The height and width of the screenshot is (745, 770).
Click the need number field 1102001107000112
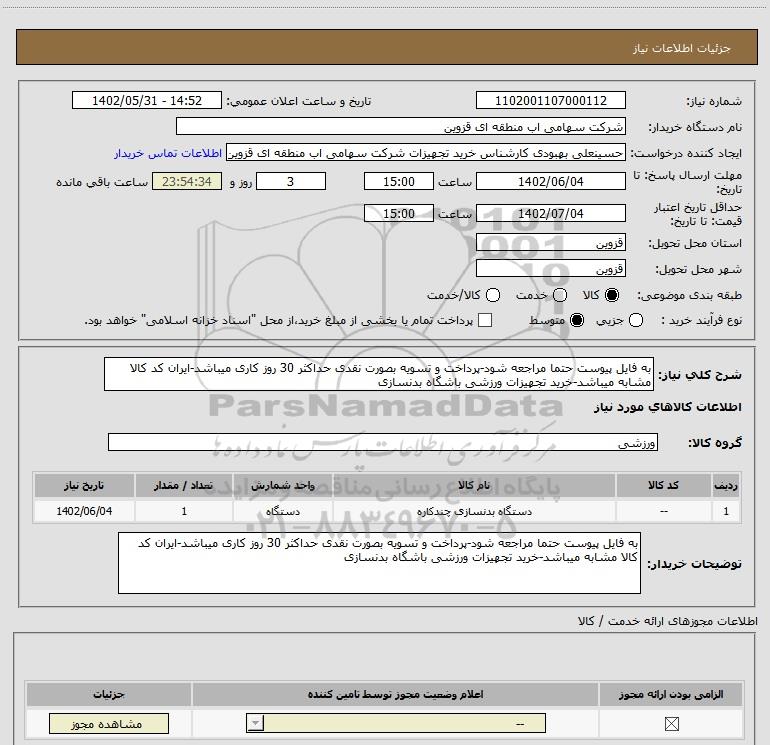point(550,100)
